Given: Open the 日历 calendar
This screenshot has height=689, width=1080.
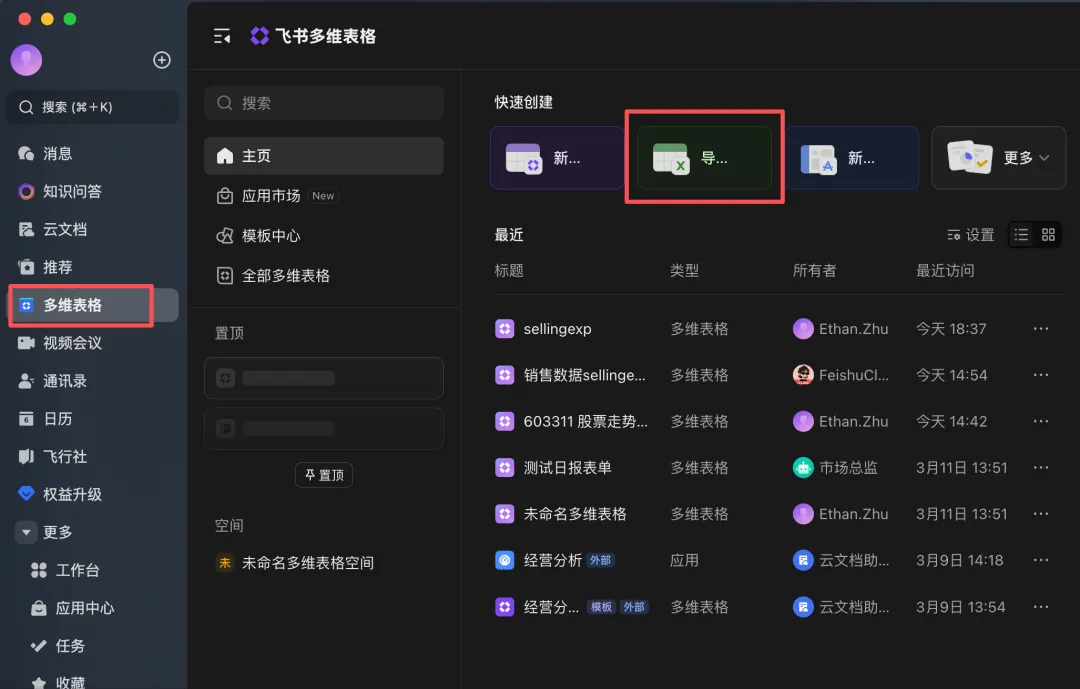Looking at the screenshot, I should (x=92, y=419).
